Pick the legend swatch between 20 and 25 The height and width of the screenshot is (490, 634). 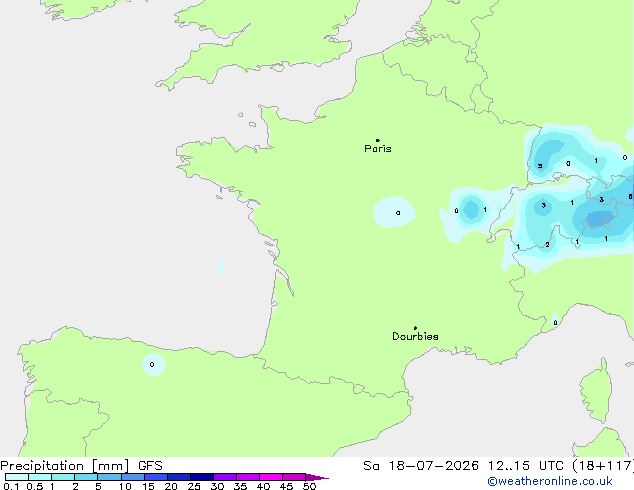click(x=178, y=477)
